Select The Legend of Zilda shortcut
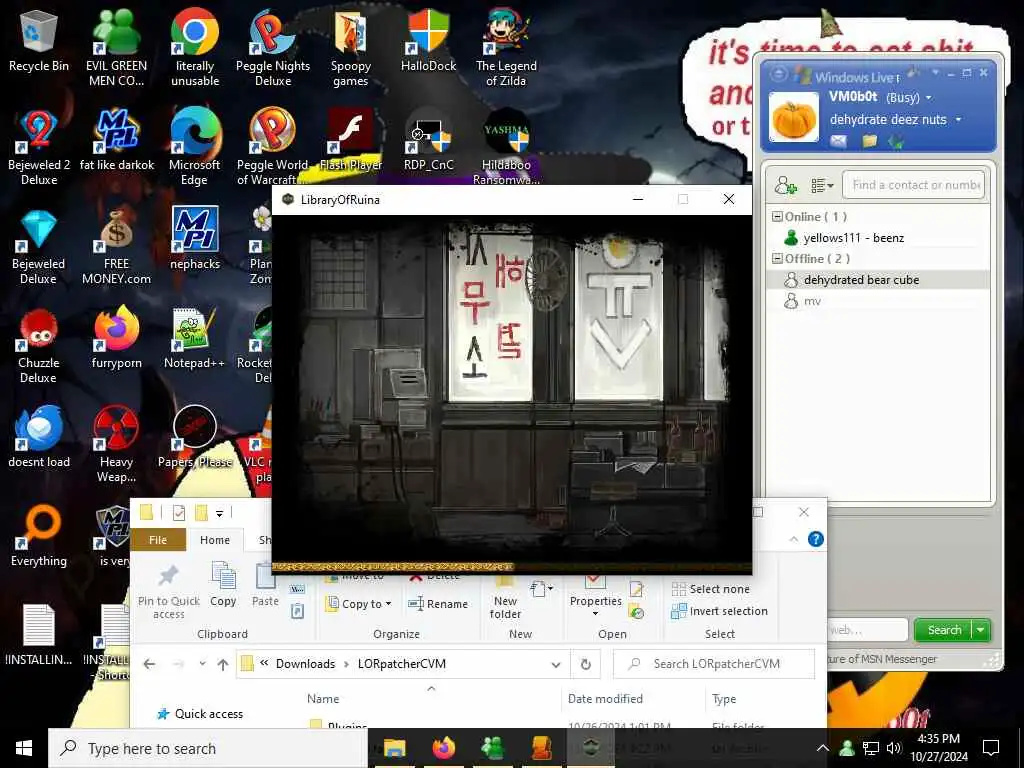 [506, 48]
